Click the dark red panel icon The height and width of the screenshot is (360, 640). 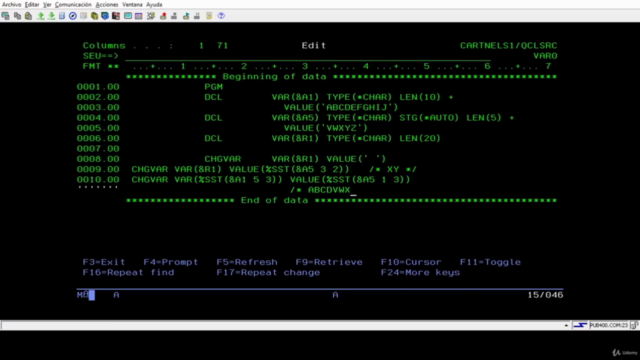point(116,16)
